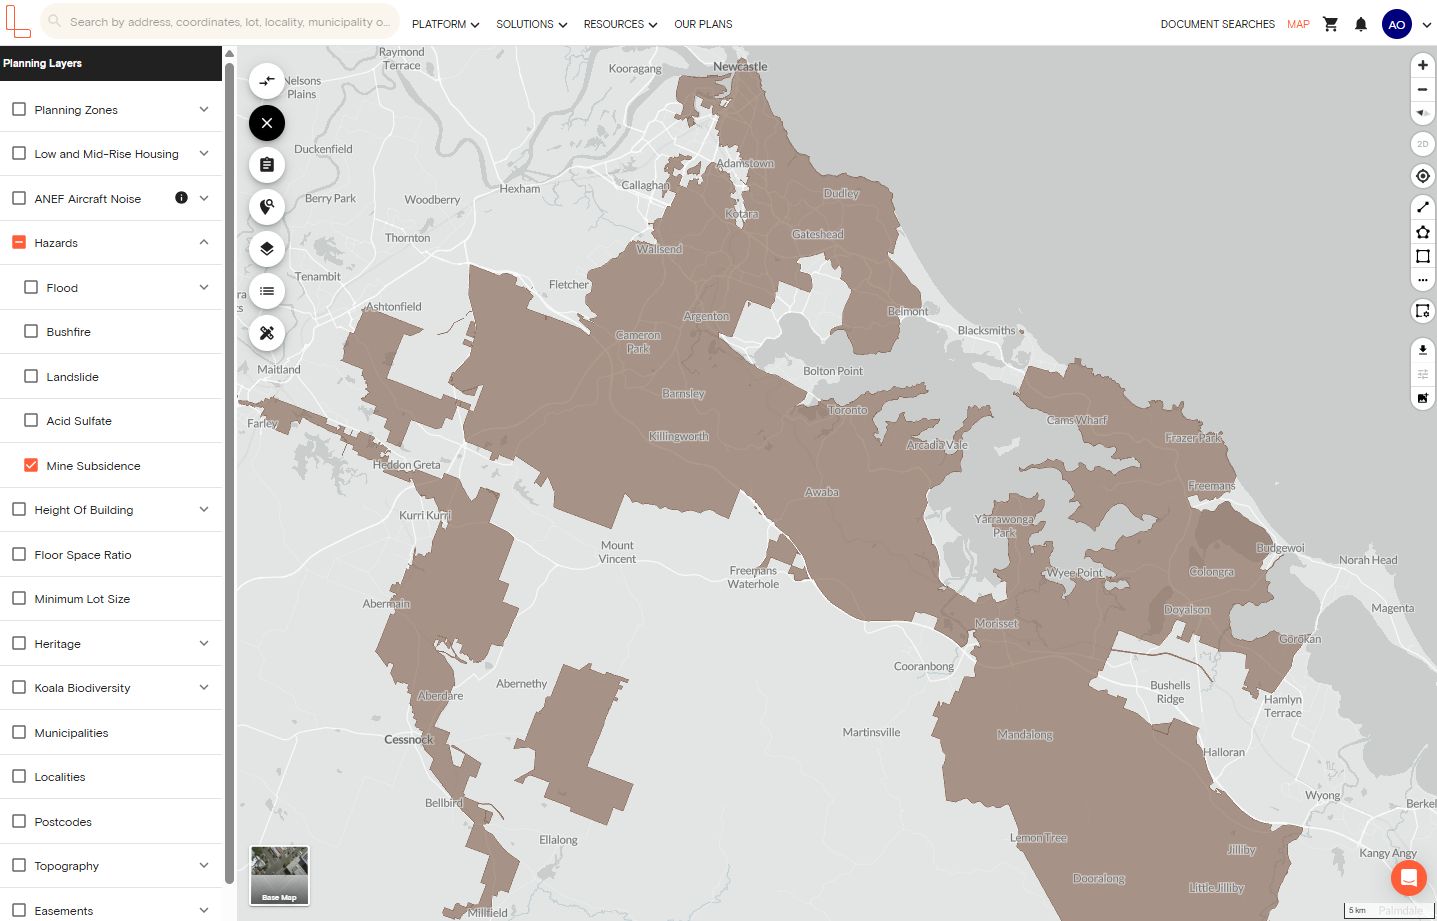This screenshot has width=1437, height=921.
Task: Tick the Acid Sulfate checkbox
Action: point(31,420)
